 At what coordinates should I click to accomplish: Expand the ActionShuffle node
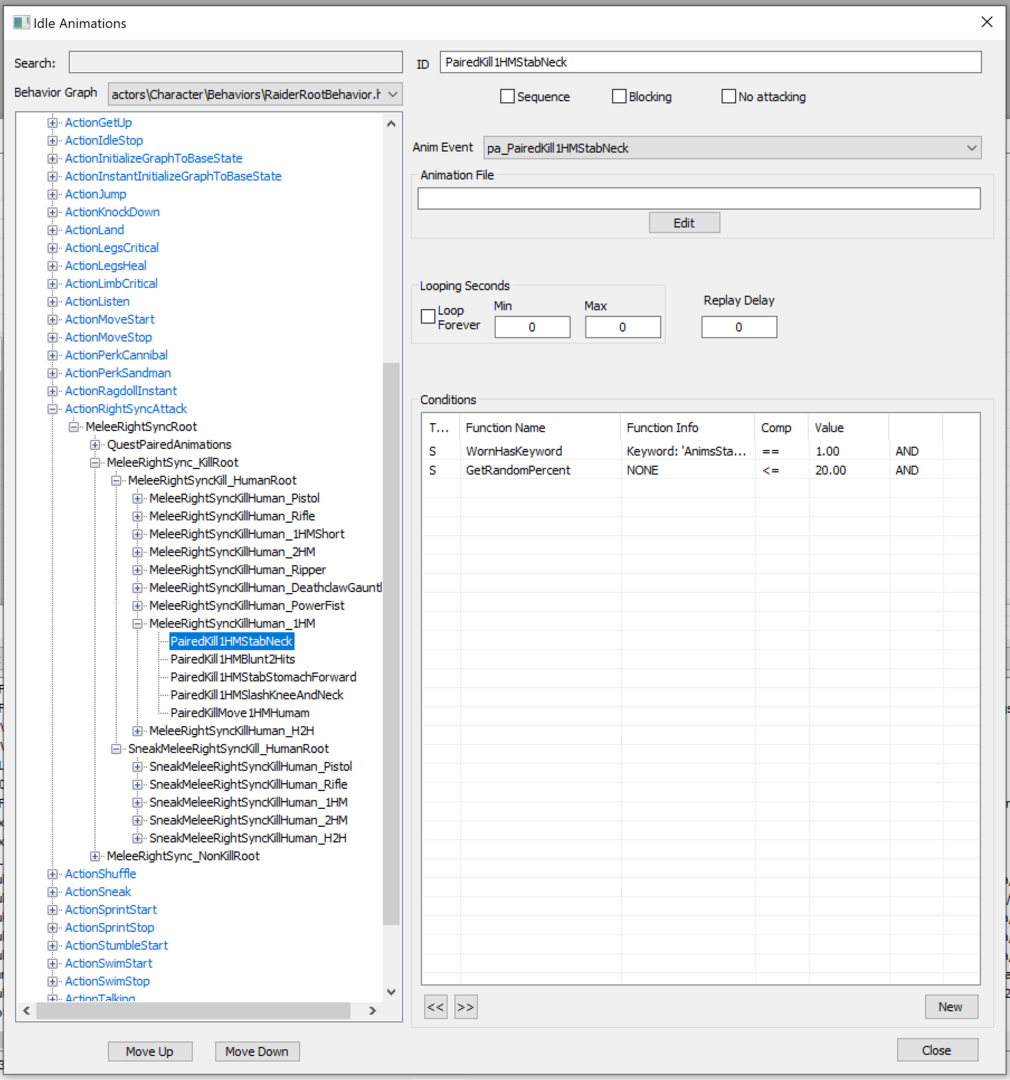point(52,875)
